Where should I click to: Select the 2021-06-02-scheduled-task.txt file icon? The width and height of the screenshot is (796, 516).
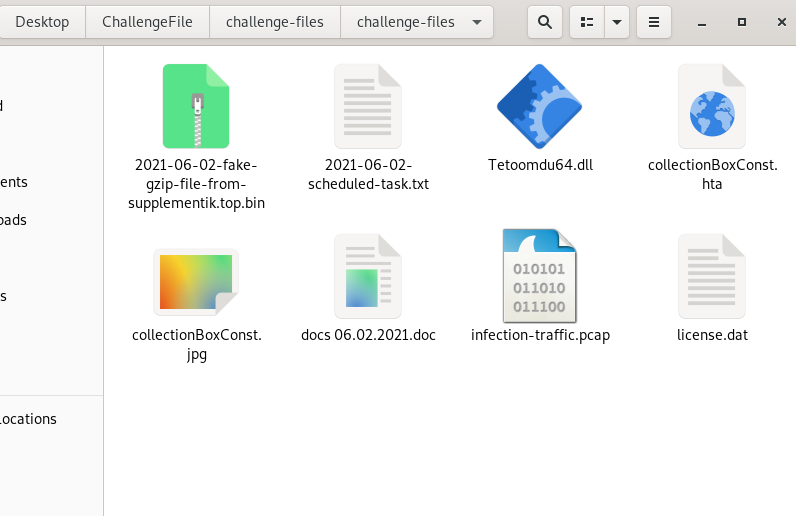368,106
